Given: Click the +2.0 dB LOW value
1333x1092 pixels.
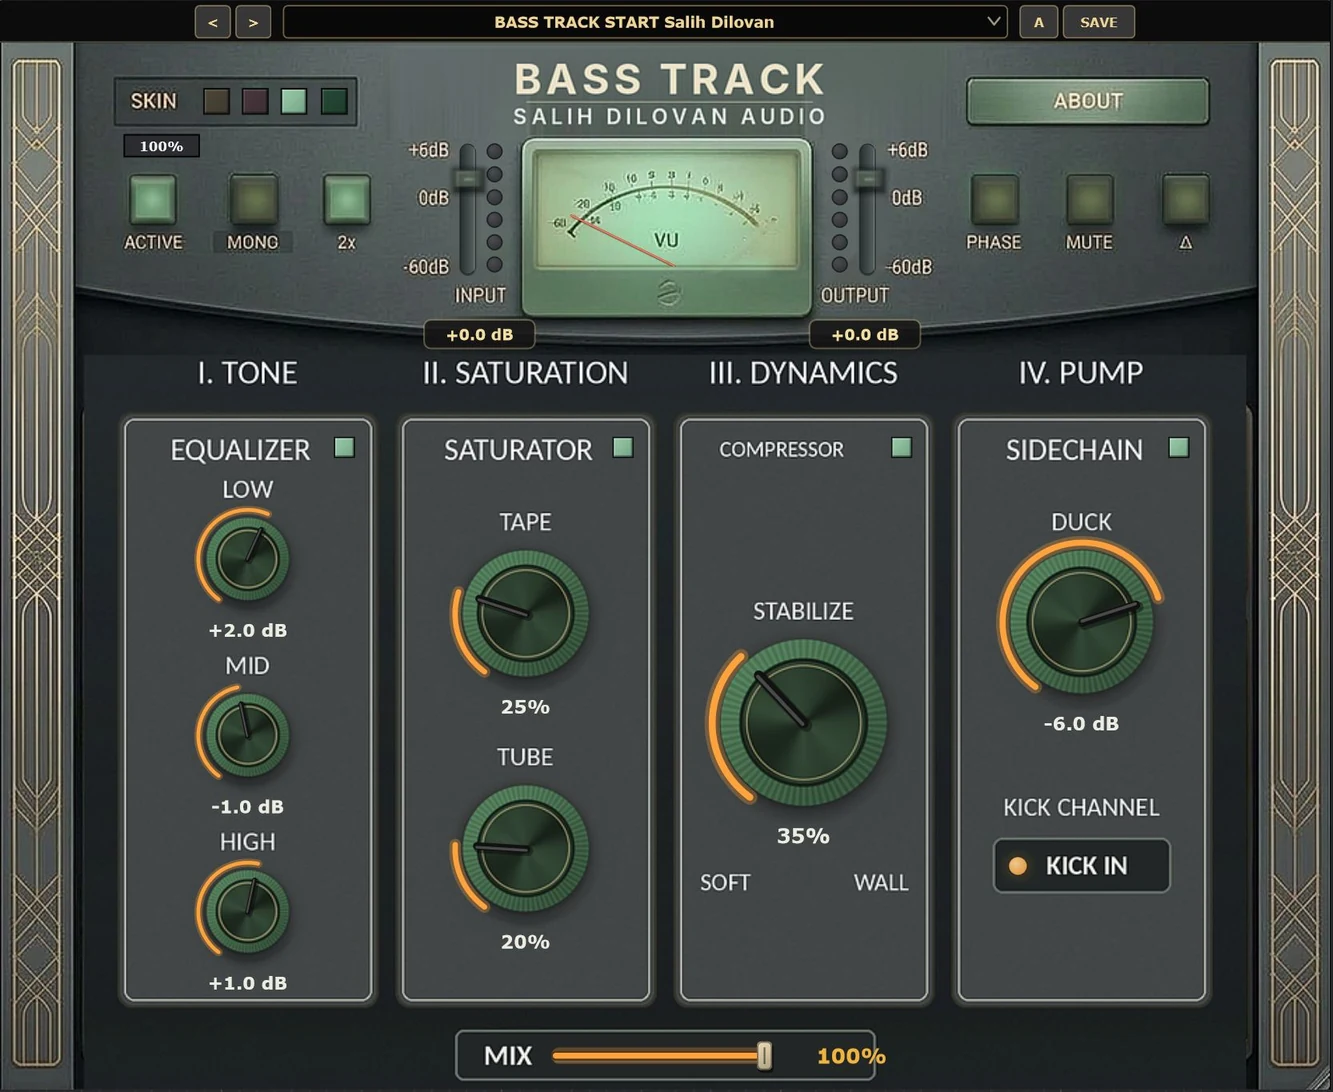Looking at the screenshot, I should coord(247,631).
